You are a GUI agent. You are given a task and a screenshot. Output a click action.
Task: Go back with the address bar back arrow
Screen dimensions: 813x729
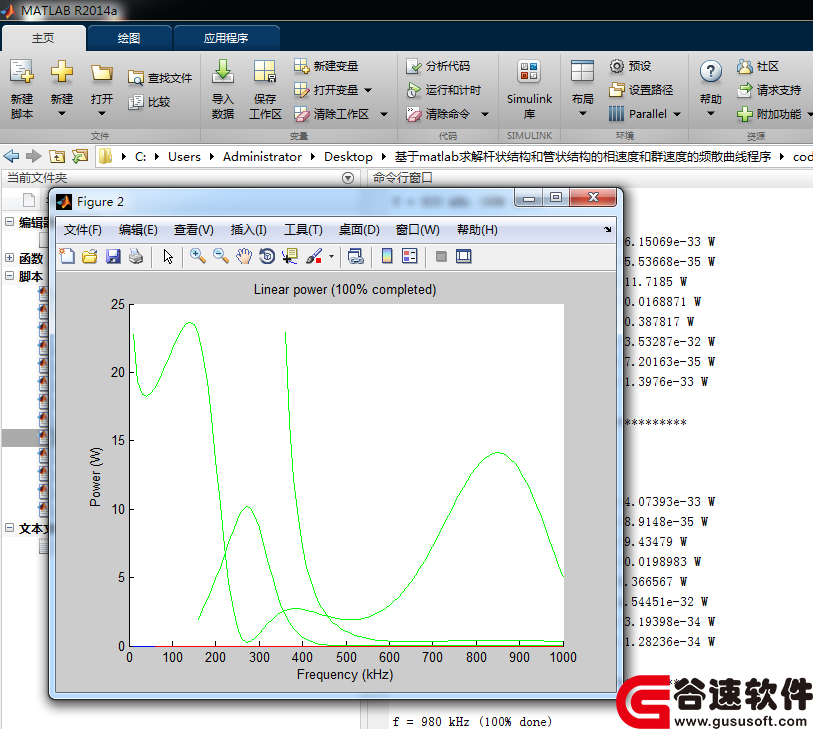coord(11,156)
